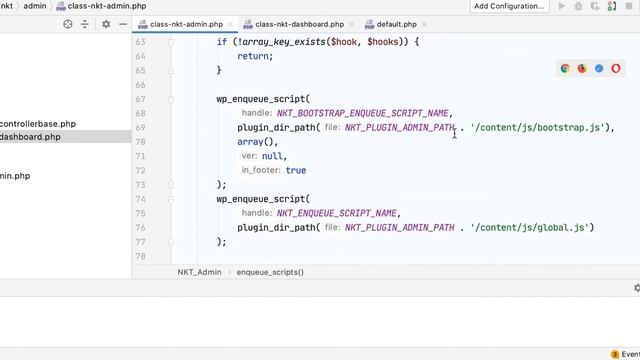Screen dimensions: 640x360
Task: Collapse wp_enqueue_script fold at line 74
Action: pos(171,199)
